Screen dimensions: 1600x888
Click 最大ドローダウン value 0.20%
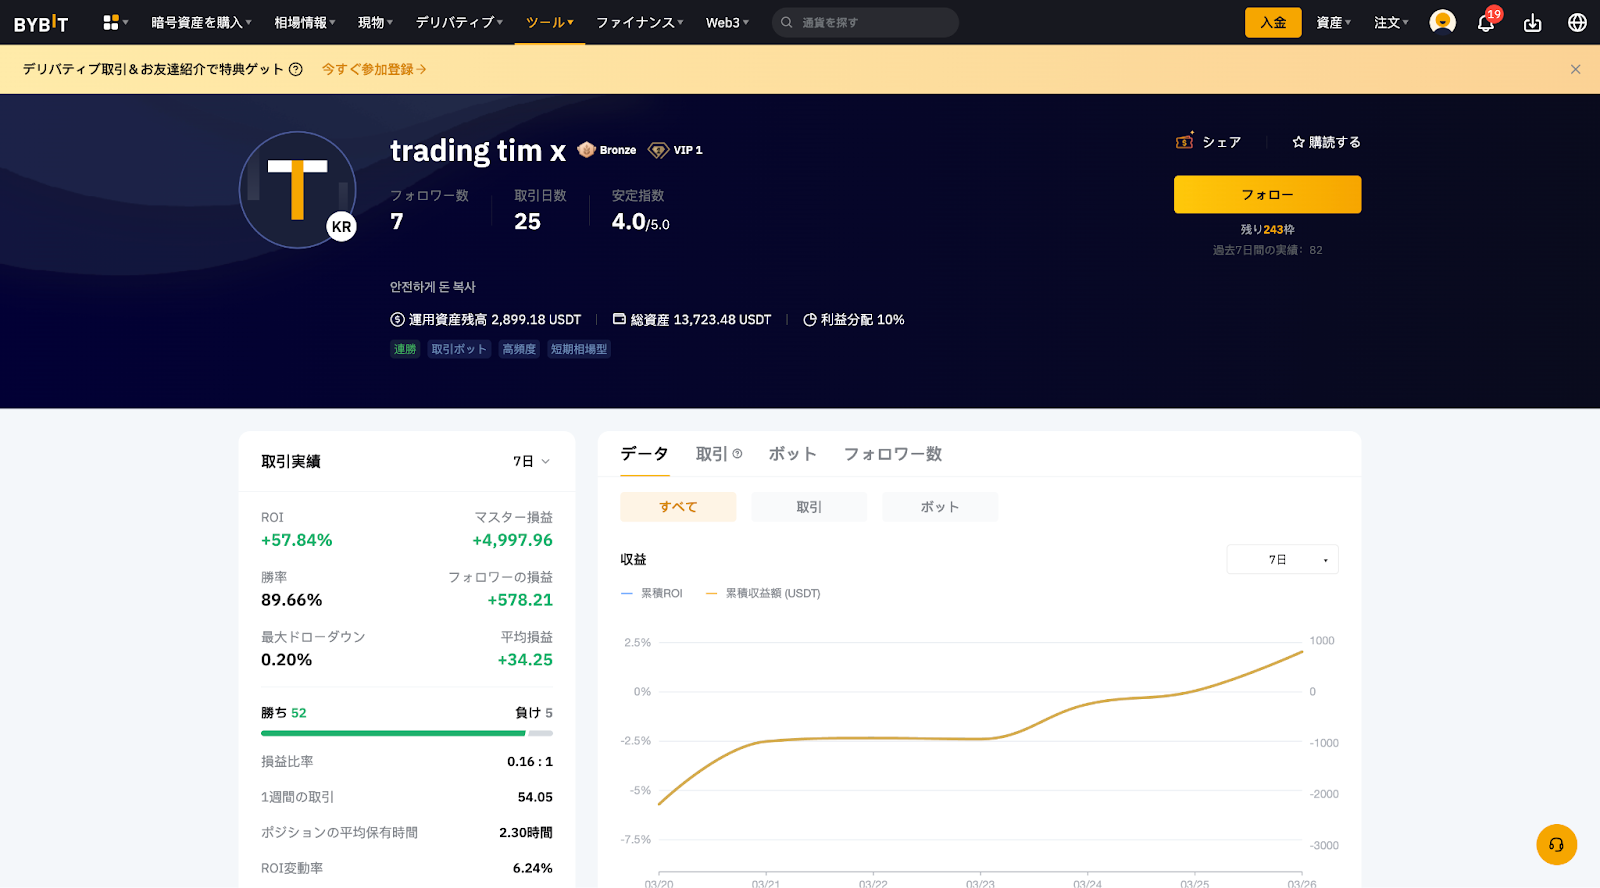click(x=287, y=660)
